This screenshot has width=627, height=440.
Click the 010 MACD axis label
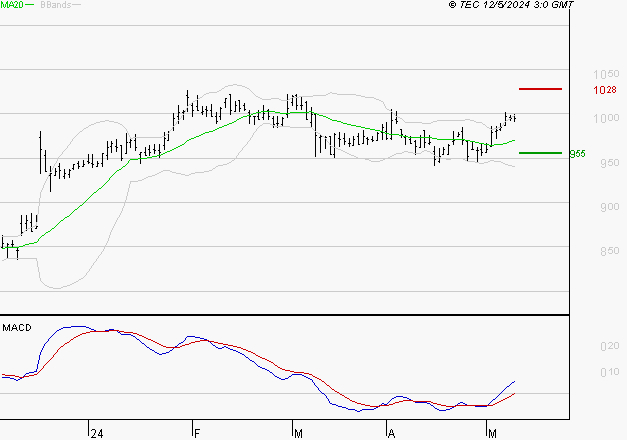609,372
